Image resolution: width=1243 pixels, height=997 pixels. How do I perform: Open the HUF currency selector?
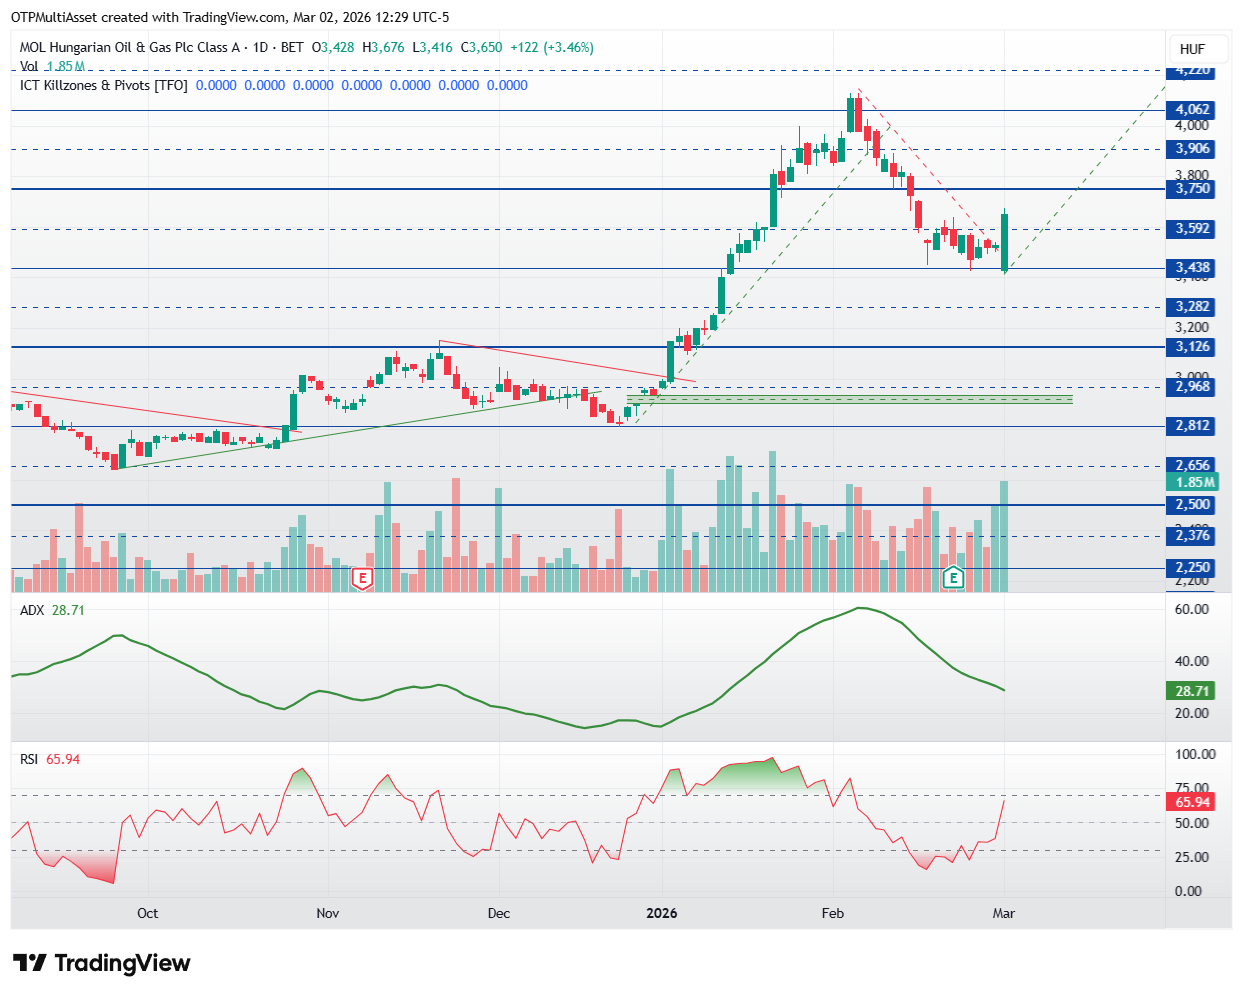click(1192, 49)
